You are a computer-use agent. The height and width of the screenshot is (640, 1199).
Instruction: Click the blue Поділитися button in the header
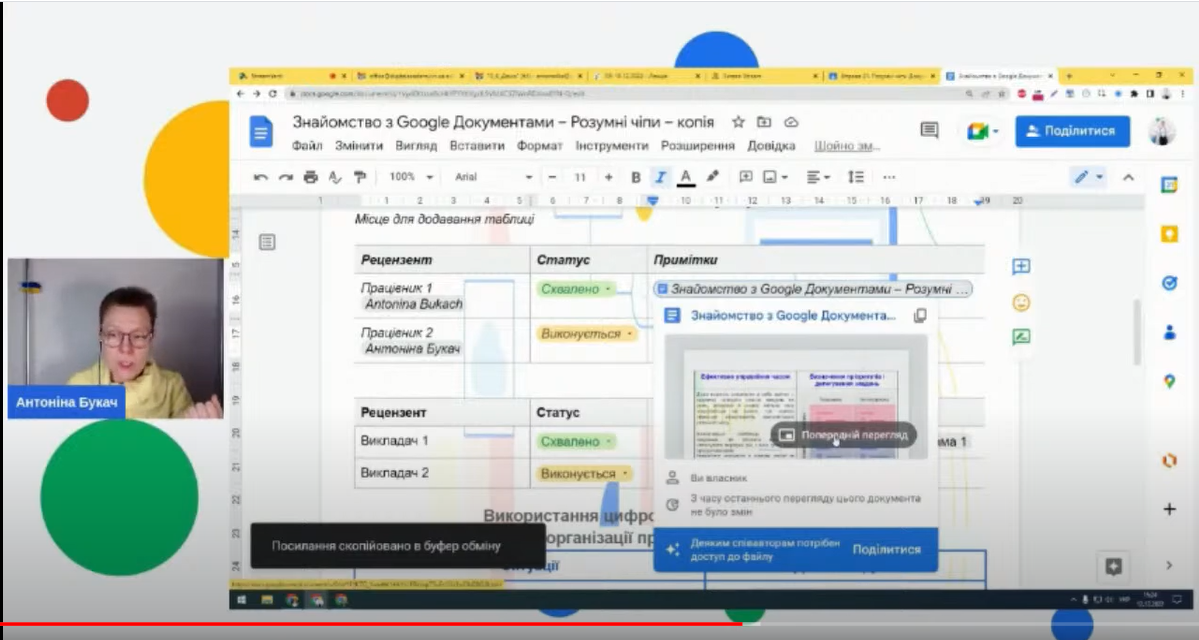[x=1072, y=131]
